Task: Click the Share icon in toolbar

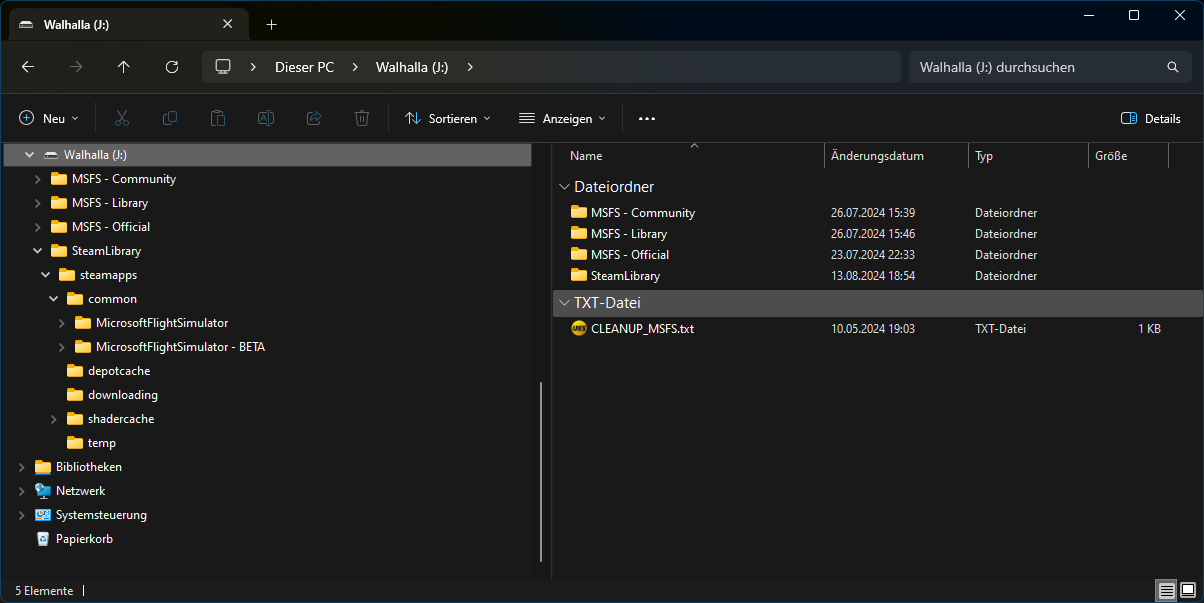Action: click(314, 118)
